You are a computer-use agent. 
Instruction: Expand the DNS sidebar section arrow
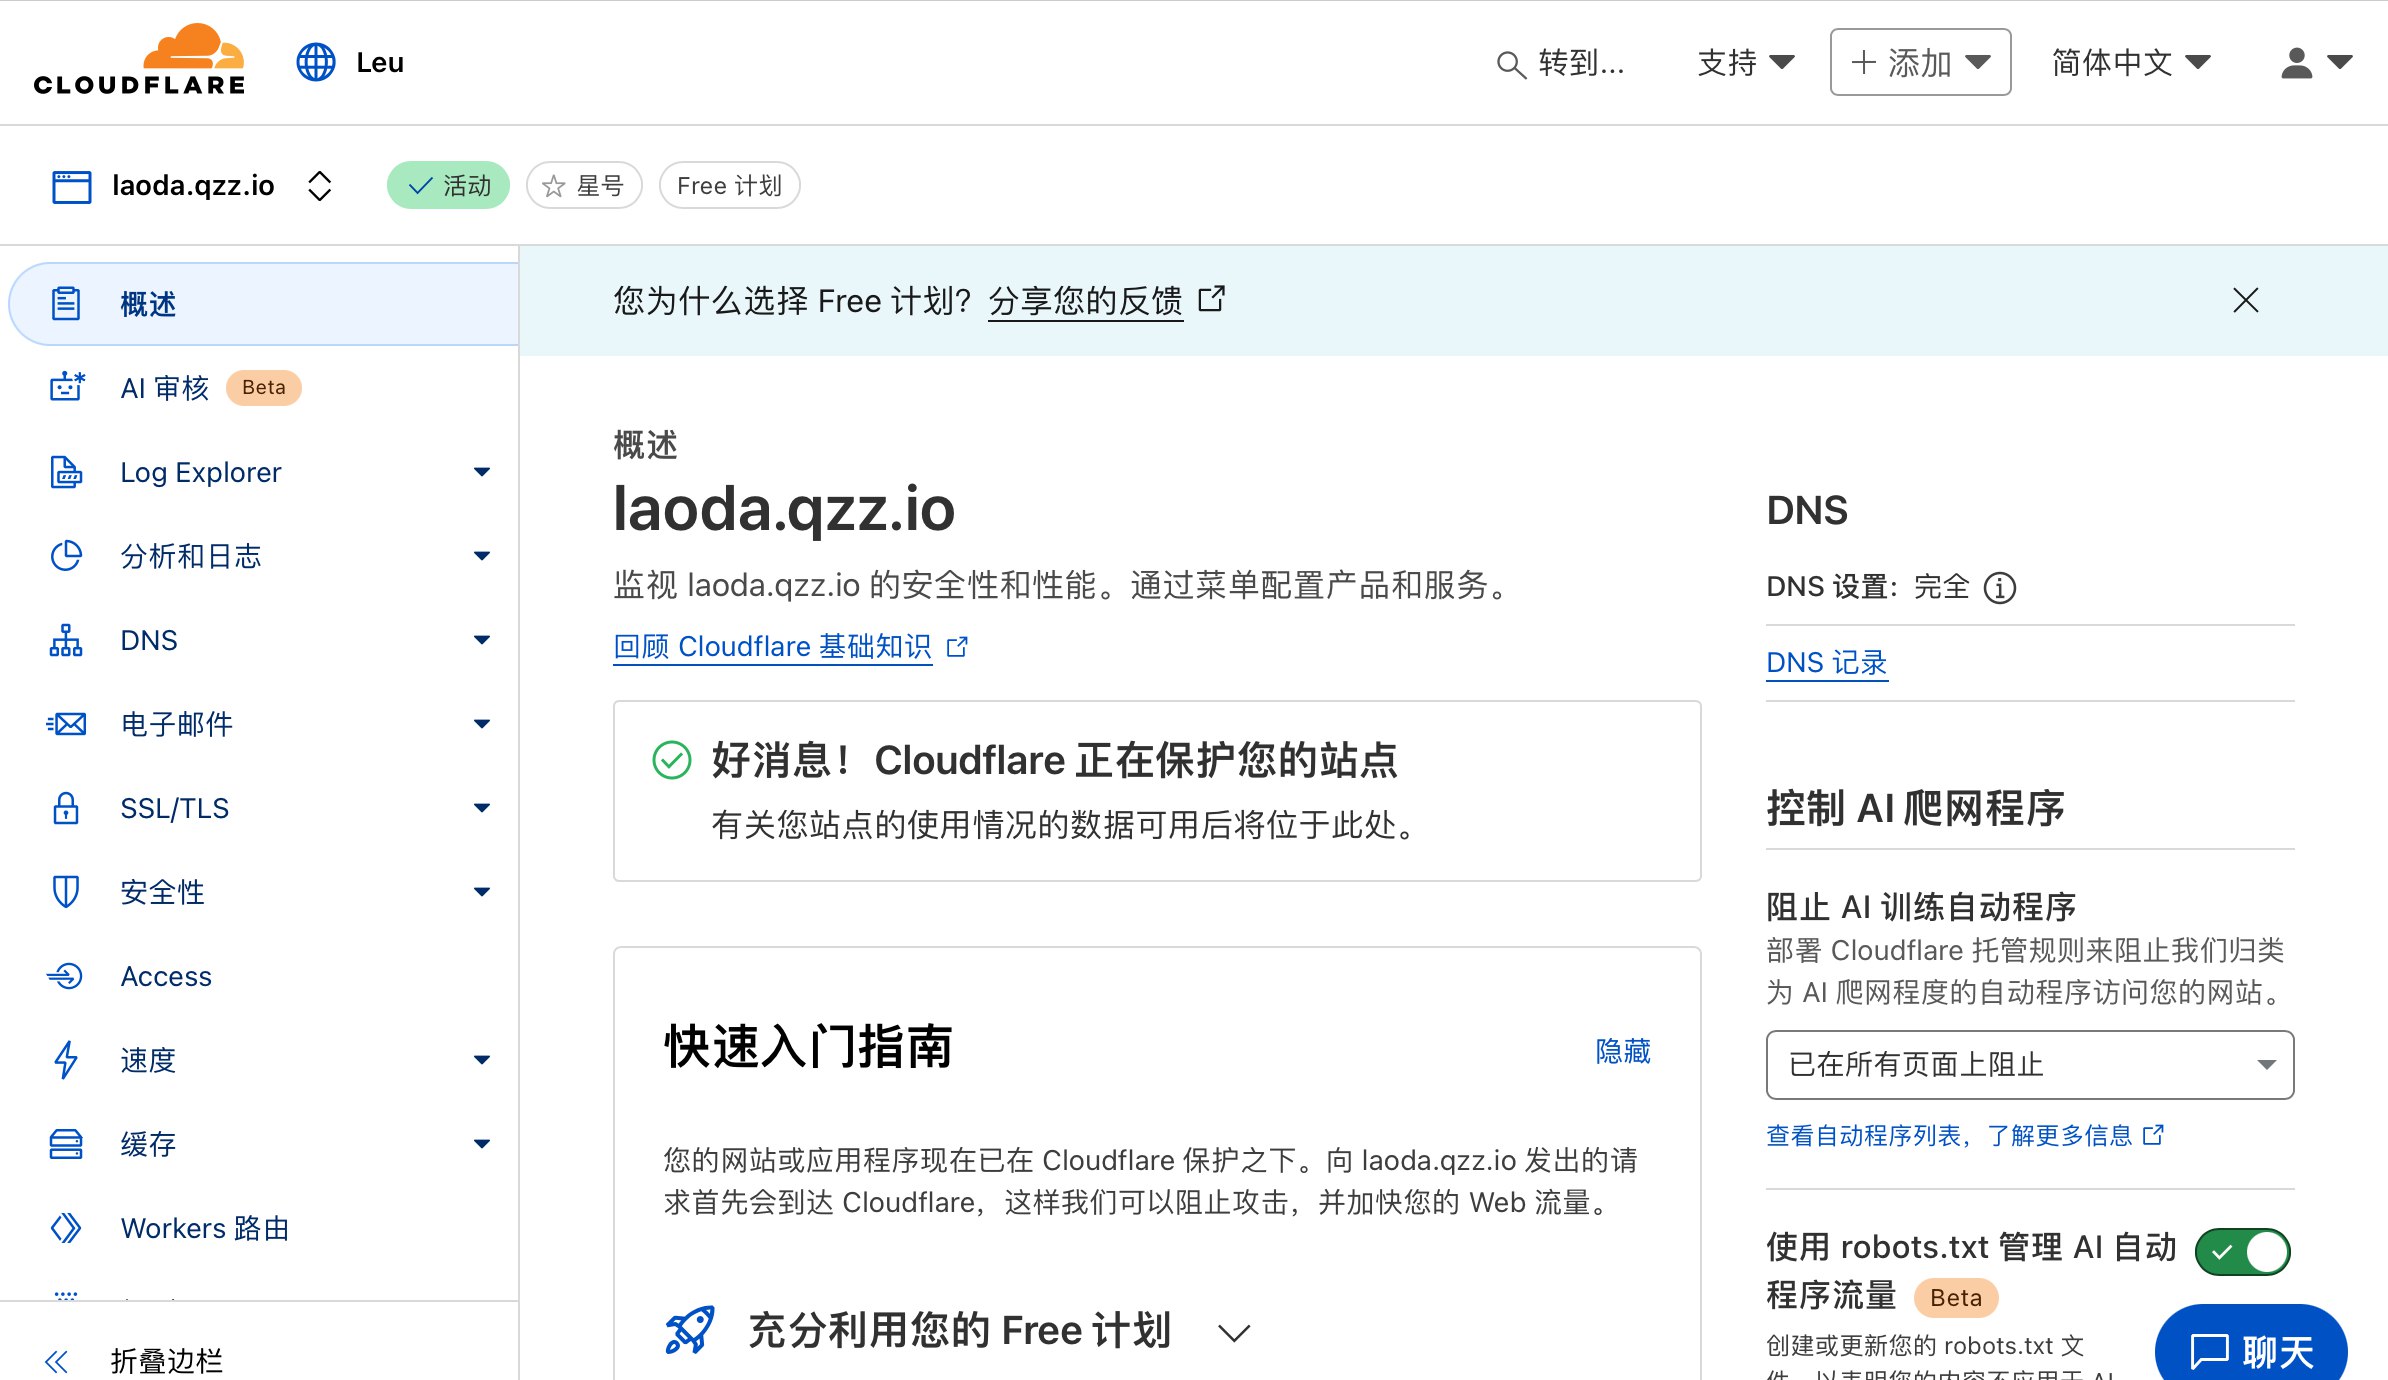point(482,640)
